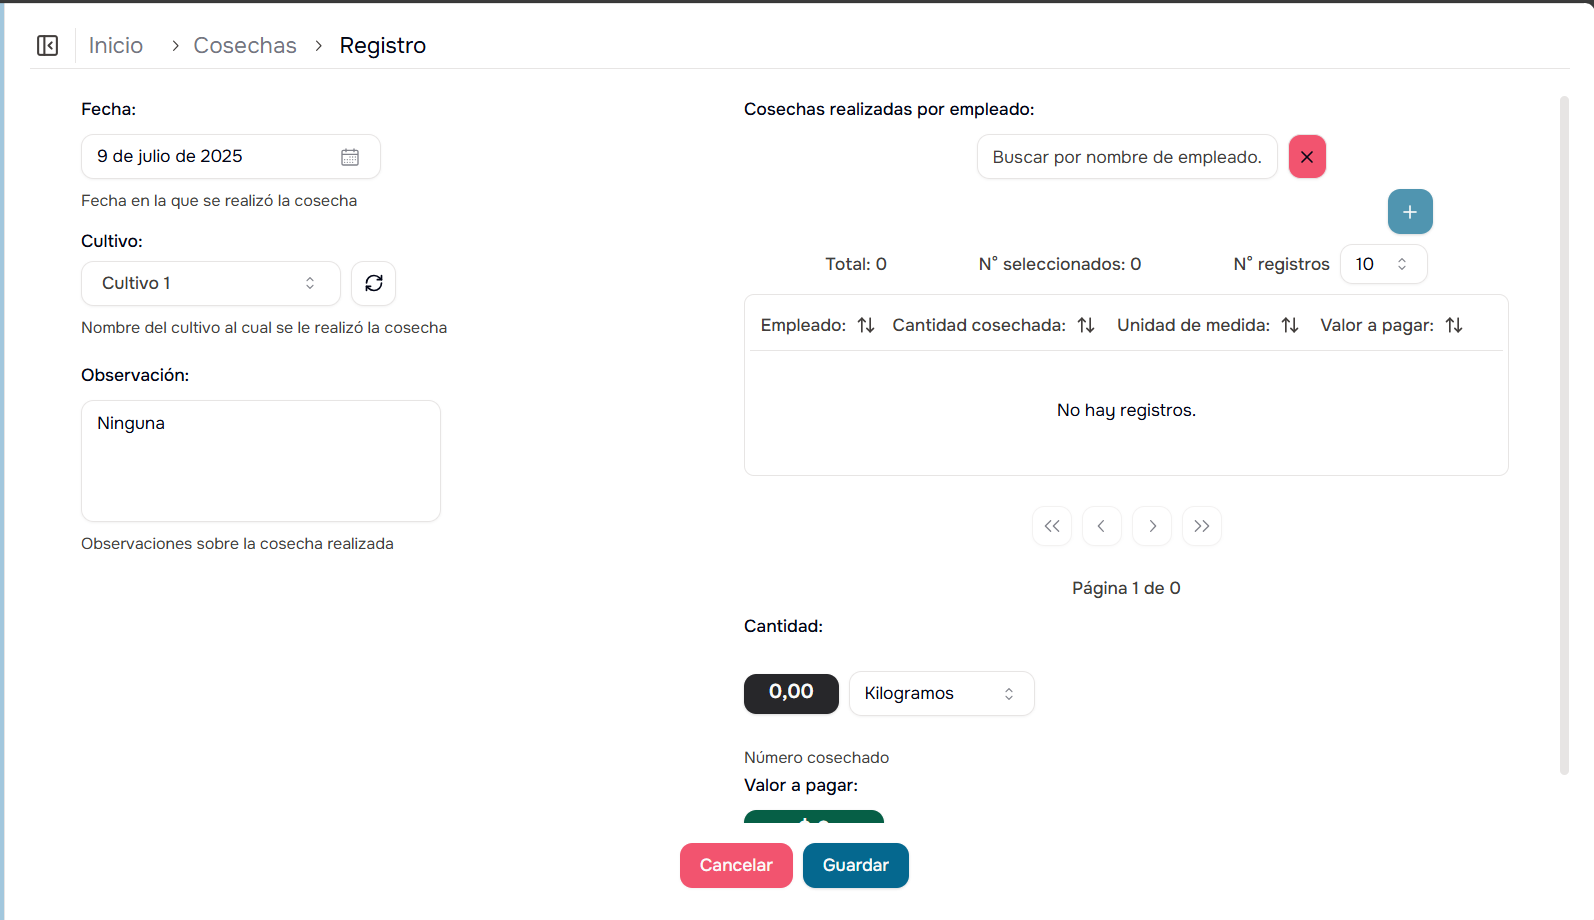Image resolution: width=1594 pixels, height=920 pixels.
Task: Open the Kilogramos unit dropdown
Action: [x=941, y=694]
